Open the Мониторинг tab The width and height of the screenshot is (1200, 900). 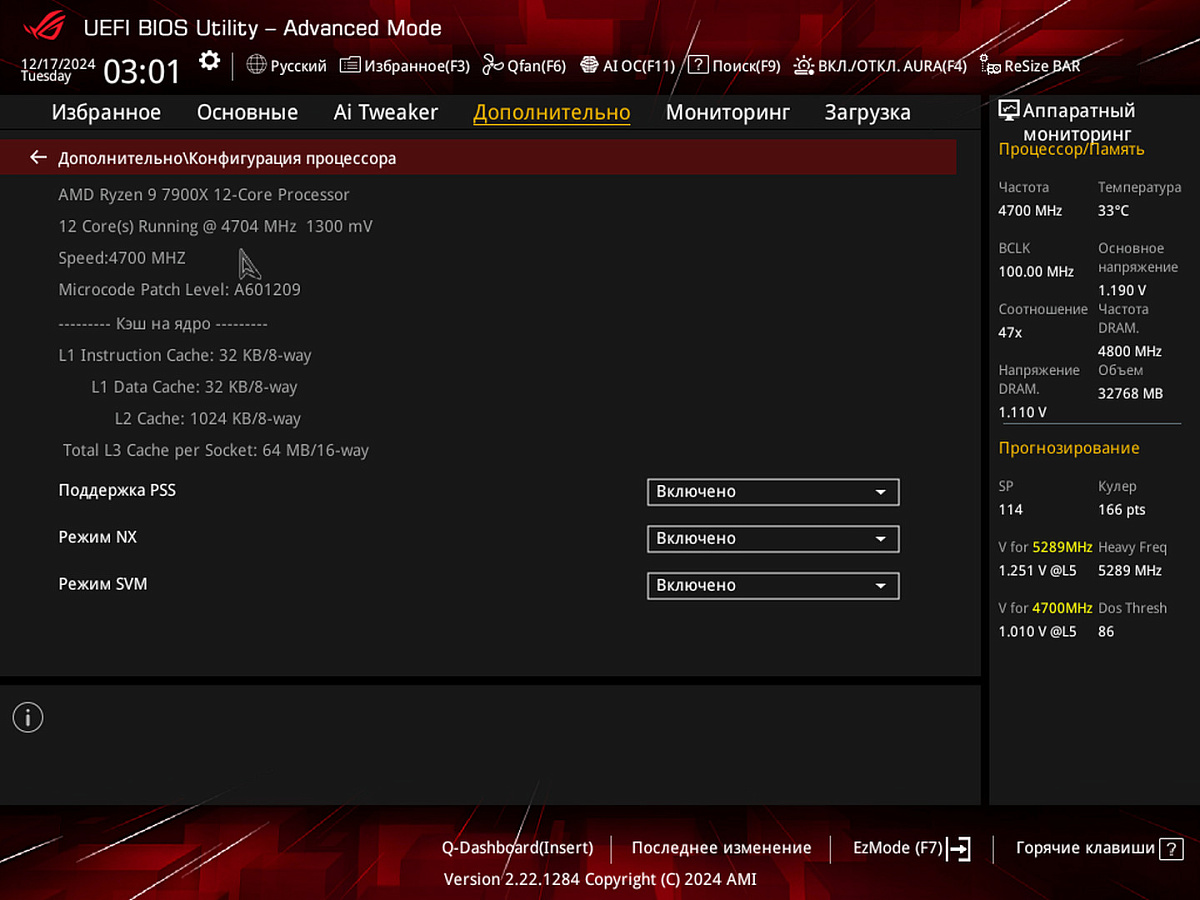(x=728, y=112)
